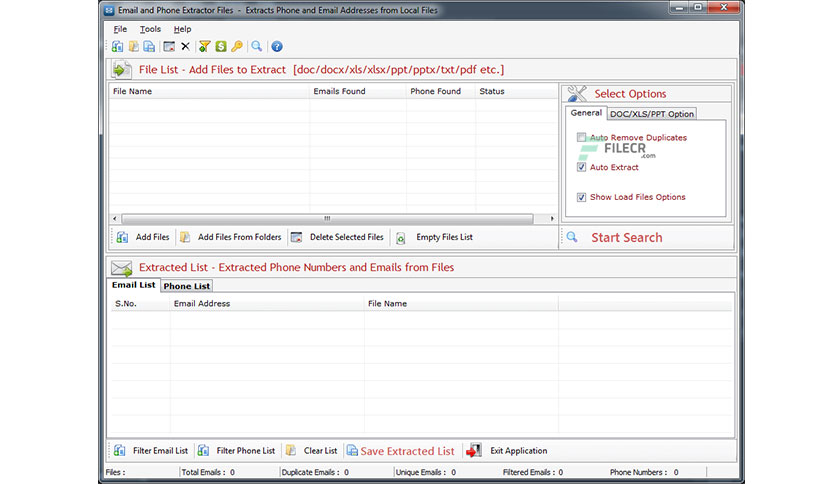Click the Phone Found column header
Screen dimensions: 836x484
441,91
